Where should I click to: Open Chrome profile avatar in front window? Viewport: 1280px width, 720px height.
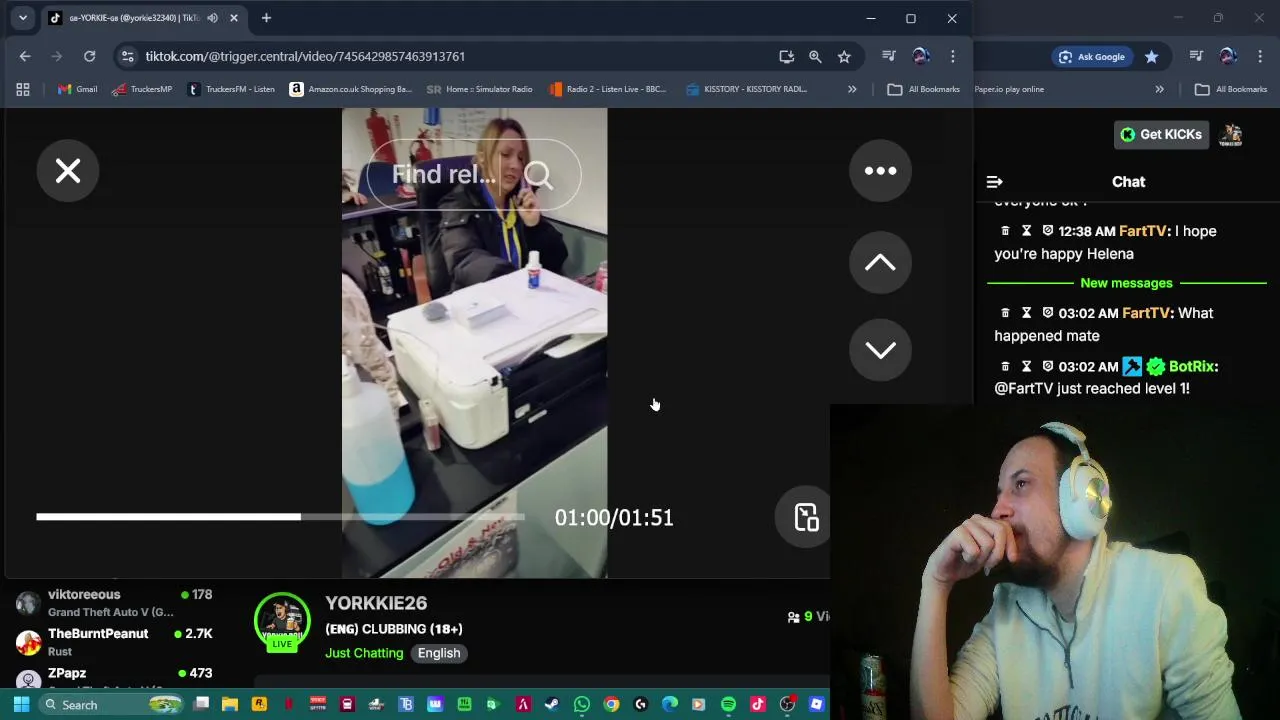coord(921,56)
